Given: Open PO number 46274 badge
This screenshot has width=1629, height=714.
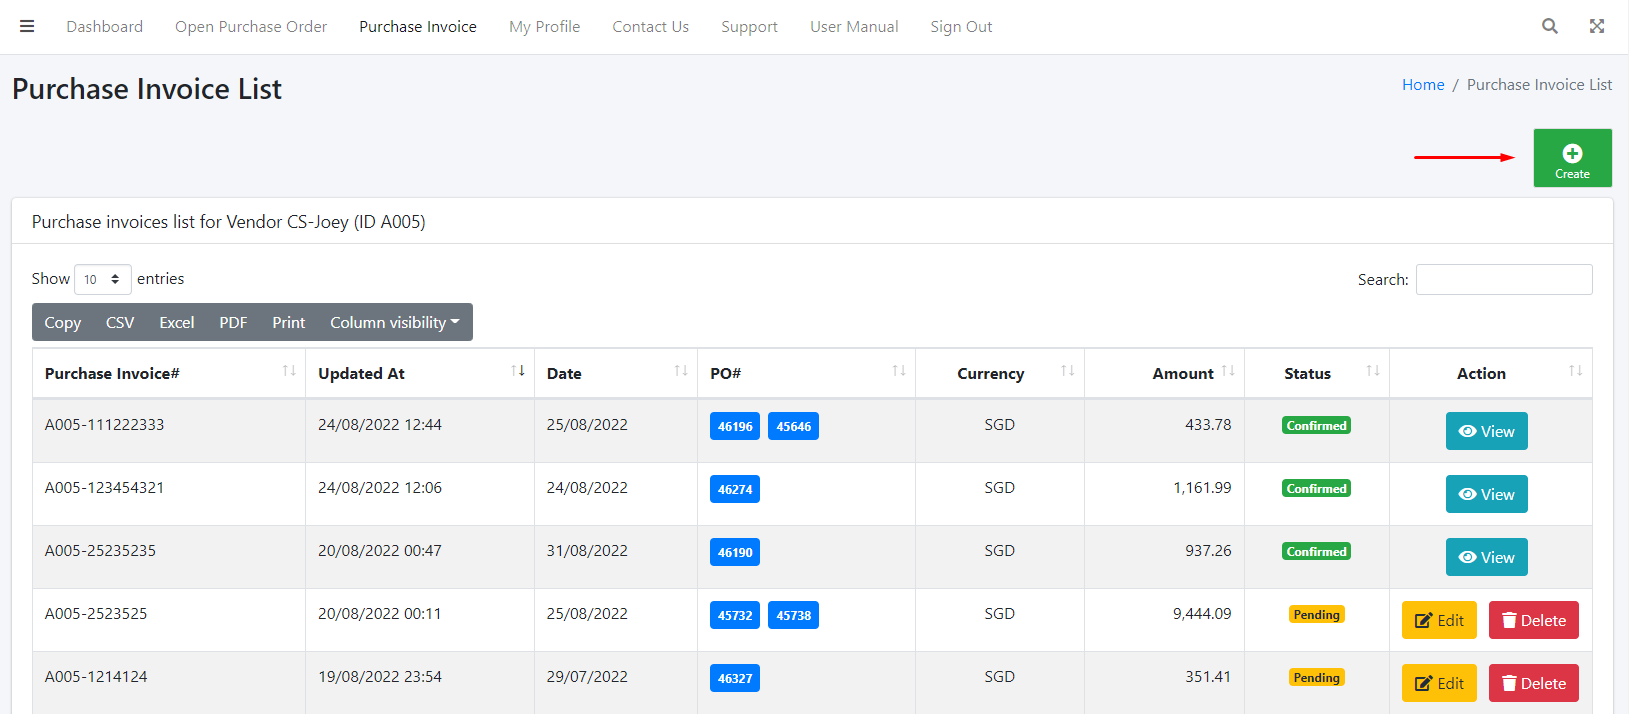Looking at the screenshot, I should (x=734, y=489).
